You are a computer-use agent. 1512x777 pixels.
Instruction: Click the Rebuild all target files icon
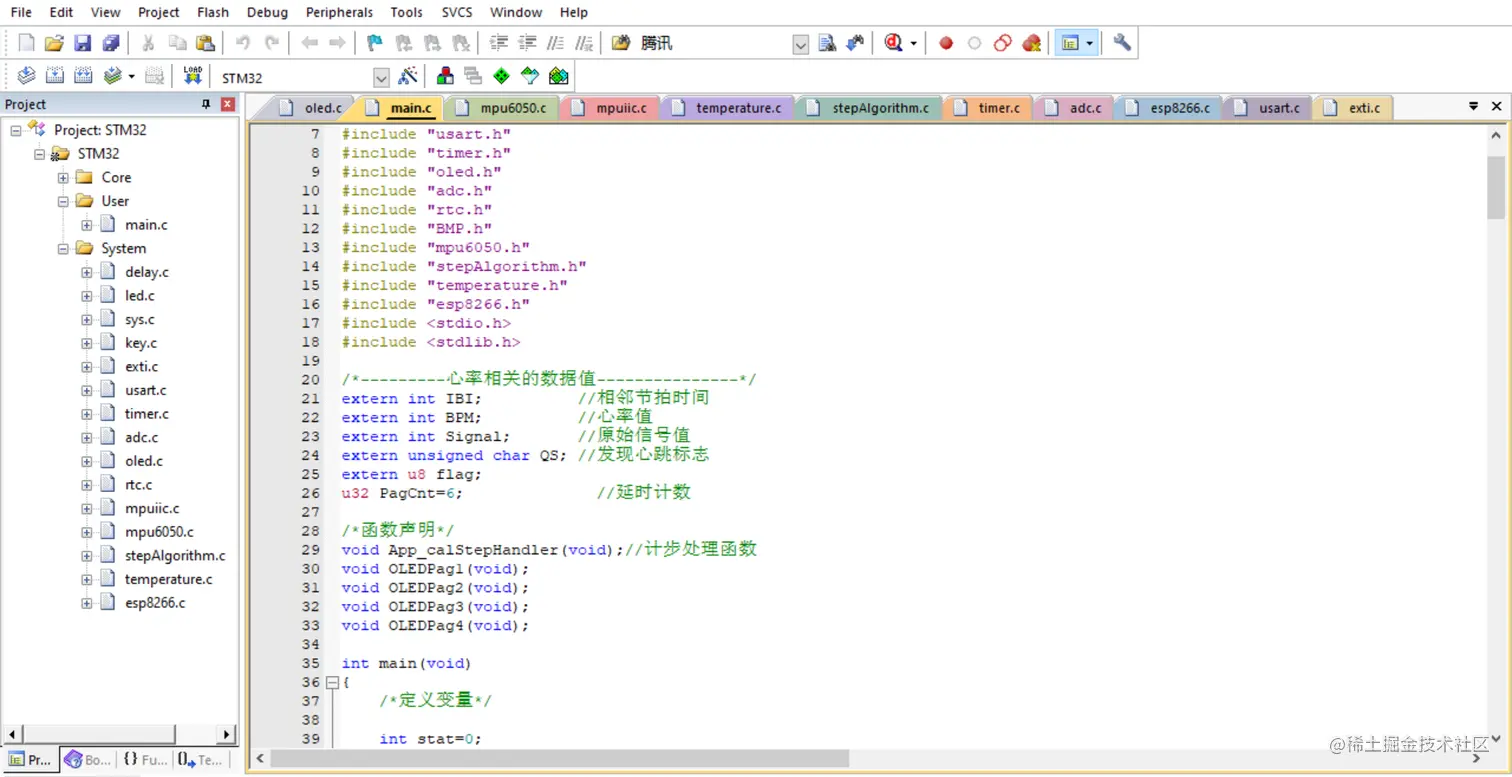[83, 76]
